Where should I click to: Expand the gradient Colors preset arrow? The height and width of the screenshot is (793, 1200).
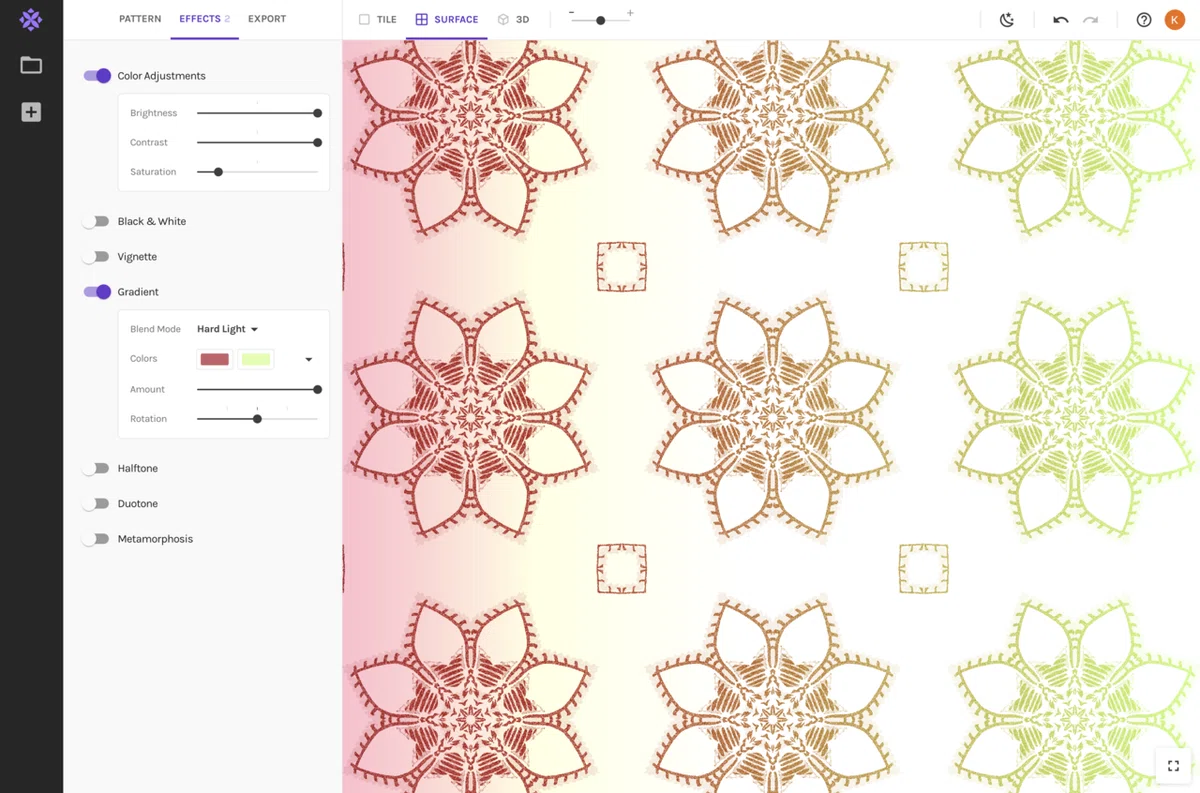pos(308,359)
